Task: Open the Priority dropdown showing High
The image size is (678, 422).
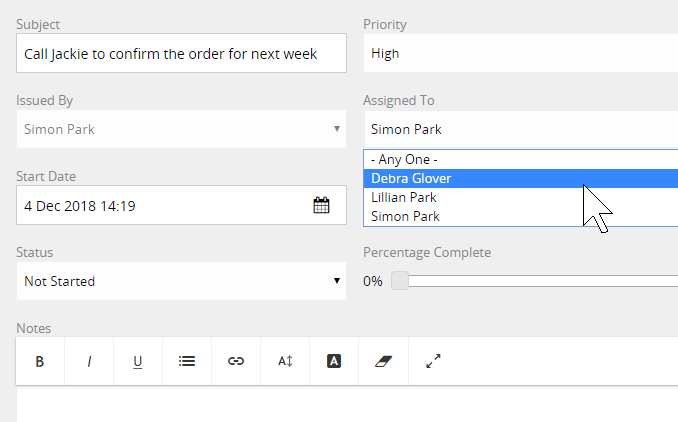Action: coord(521,53)
